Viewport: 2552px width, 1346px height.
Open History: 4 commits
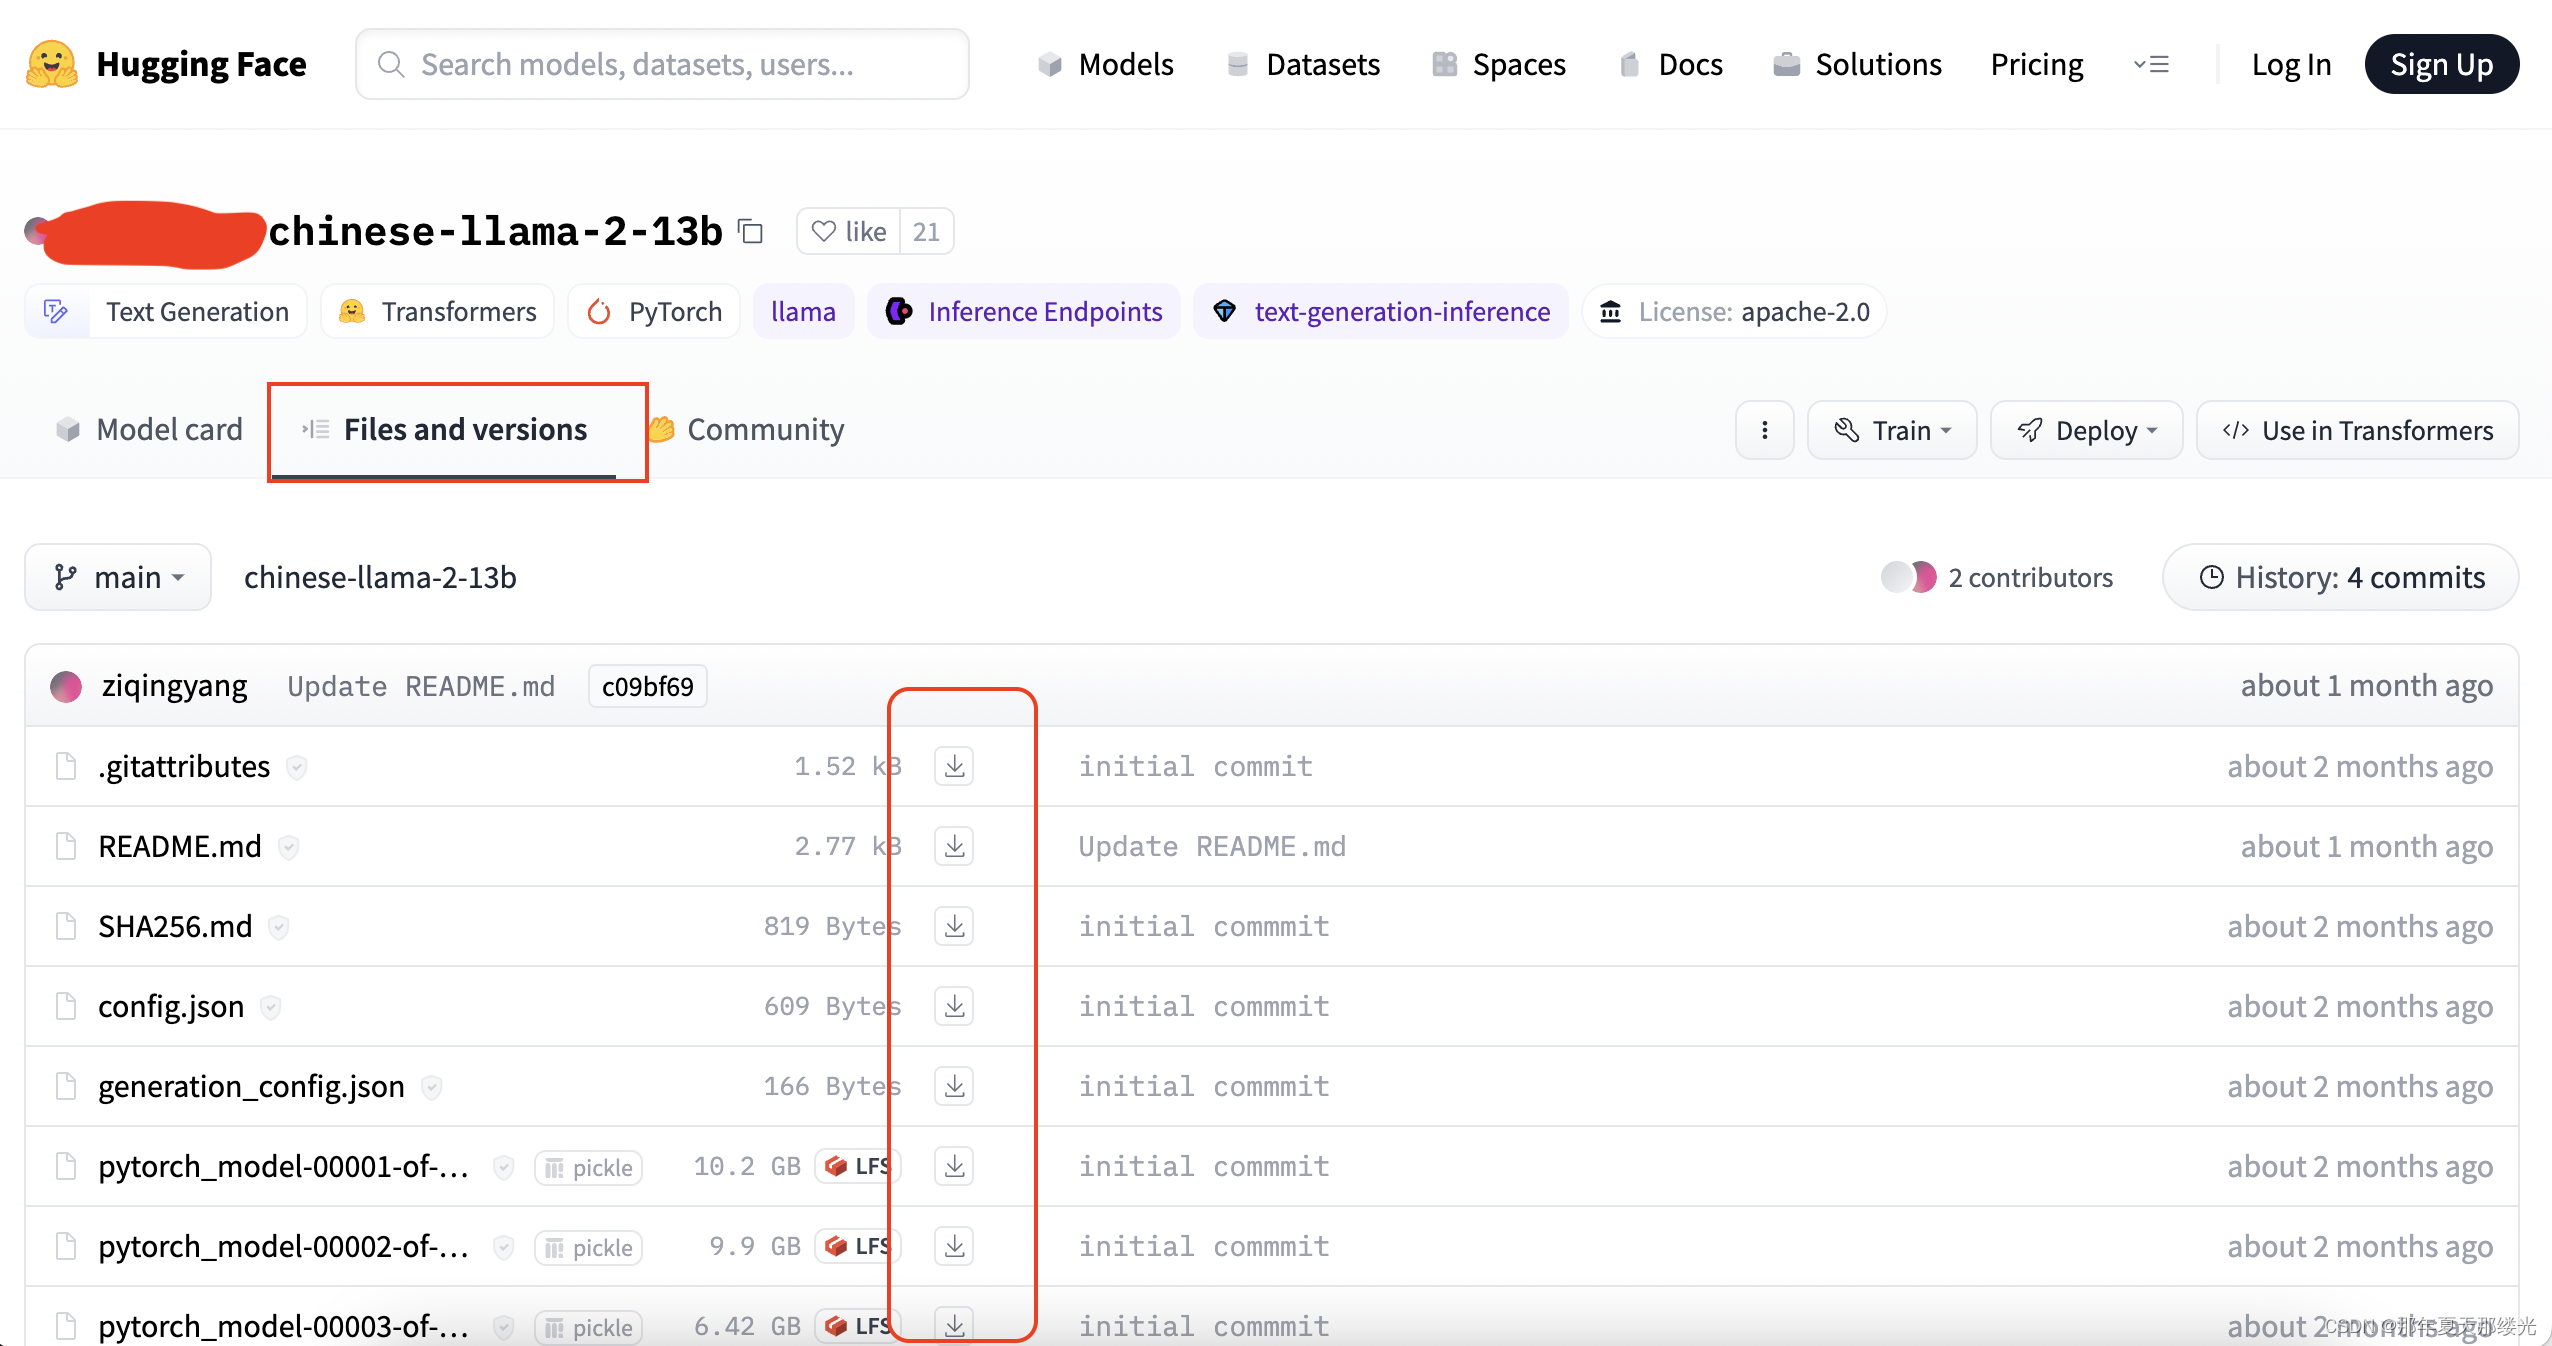pyautogui.click(x=2340, y=577)
